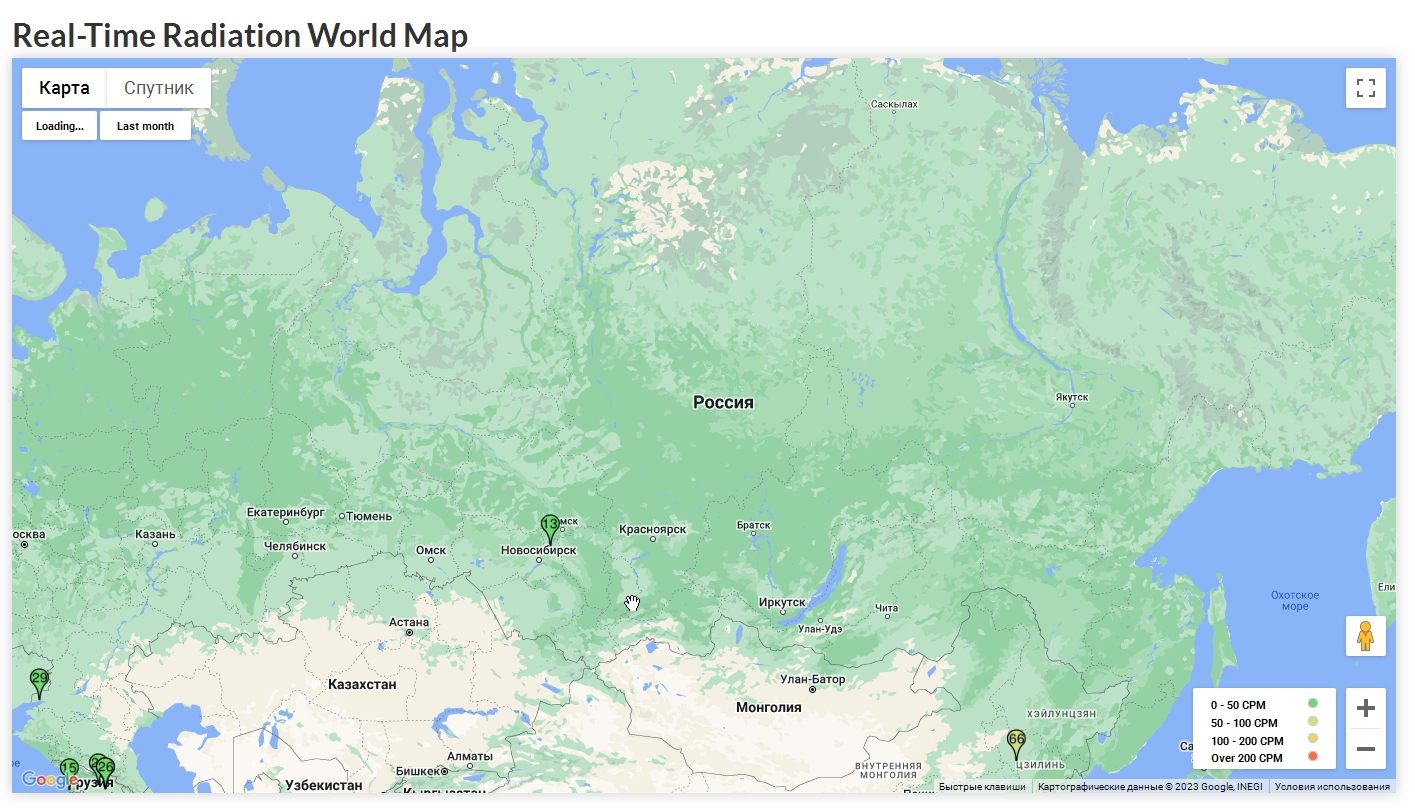
Task: Click the Россия country label
Action: [x=723, y=402]
